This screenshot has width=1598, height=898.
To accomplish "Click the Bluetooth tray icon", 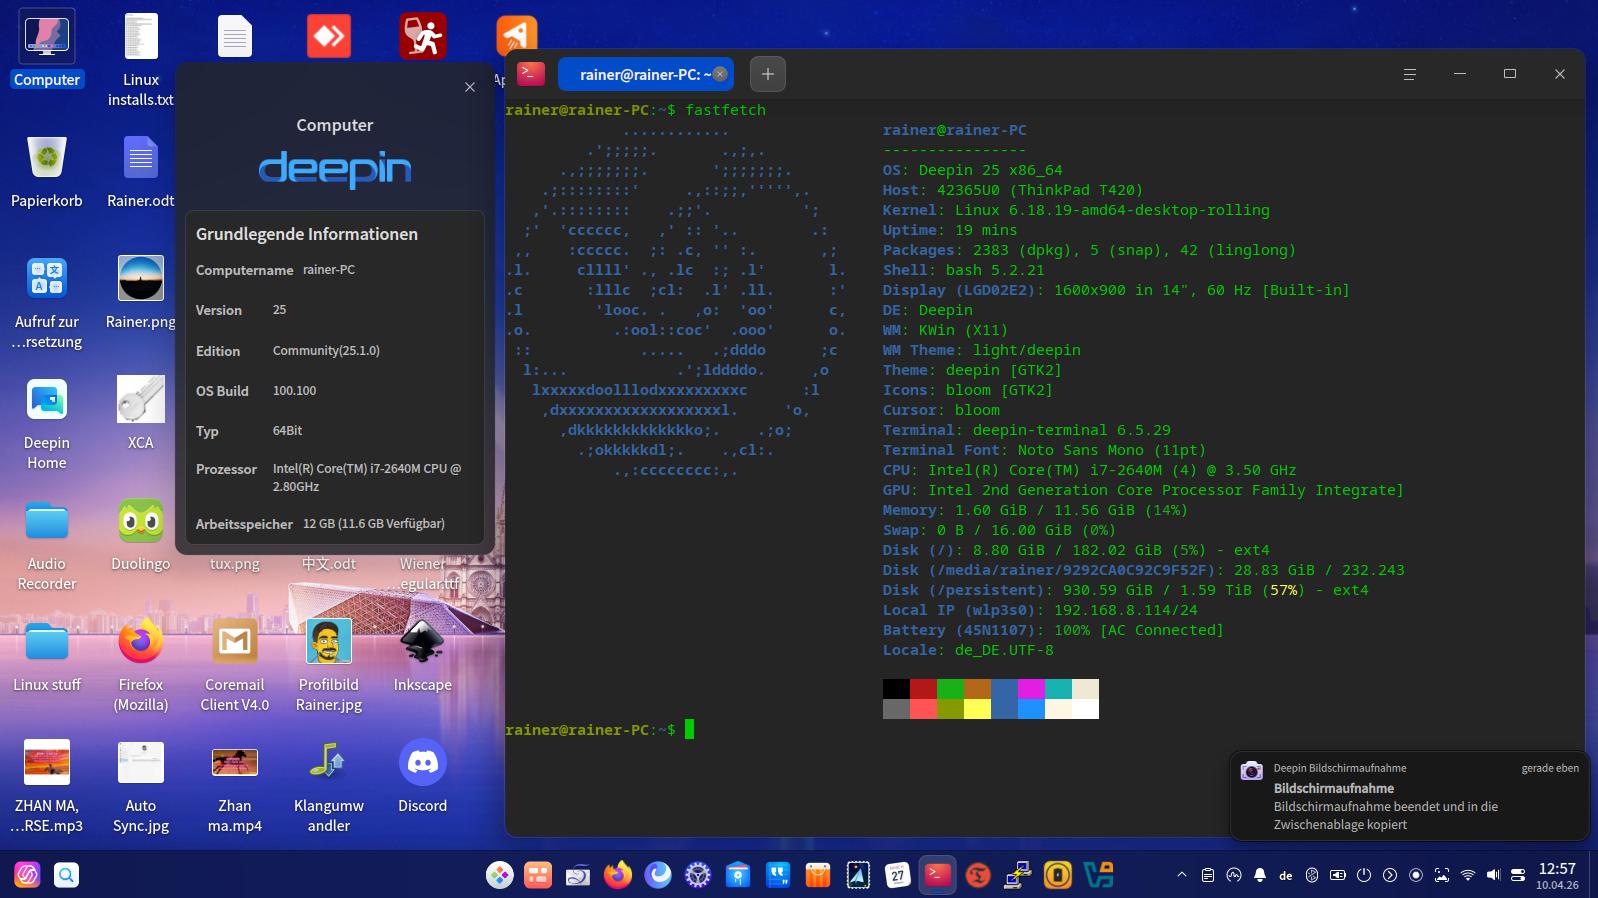I will pyautogui.click(x=1312, y=875).
